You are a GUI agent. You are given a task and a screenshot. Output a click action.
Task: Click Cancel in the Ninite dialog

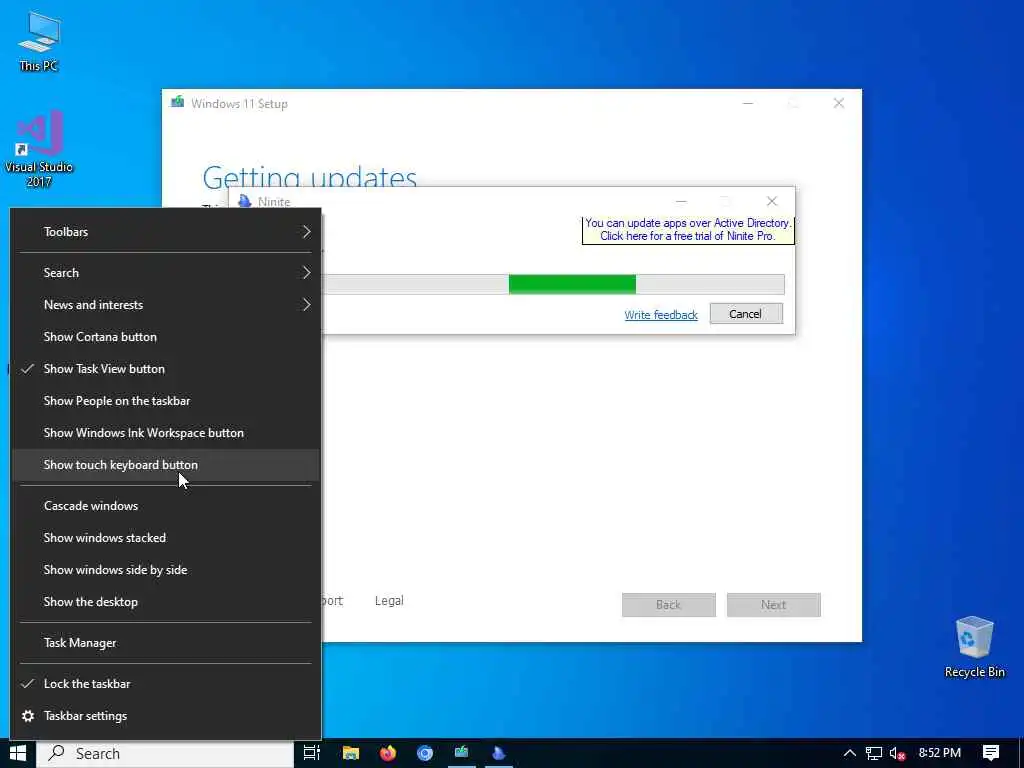[746, 314]
